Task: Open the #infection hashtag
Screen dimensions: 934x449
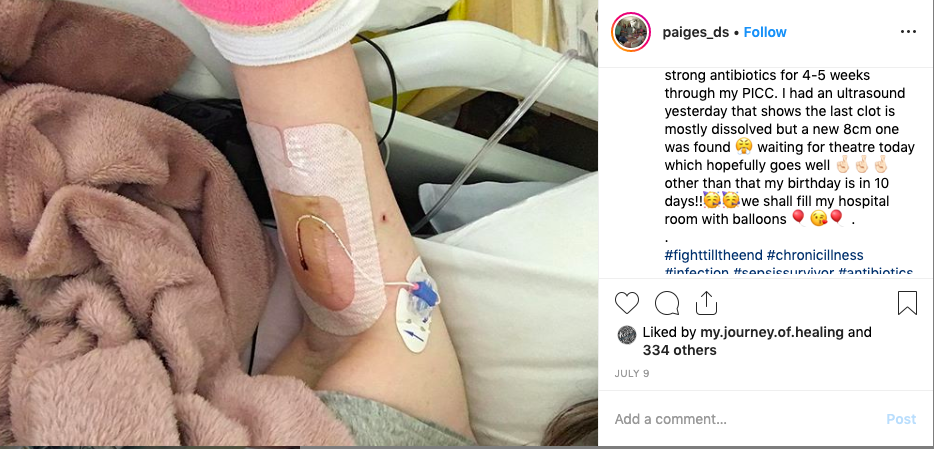Action: [696, 272]
